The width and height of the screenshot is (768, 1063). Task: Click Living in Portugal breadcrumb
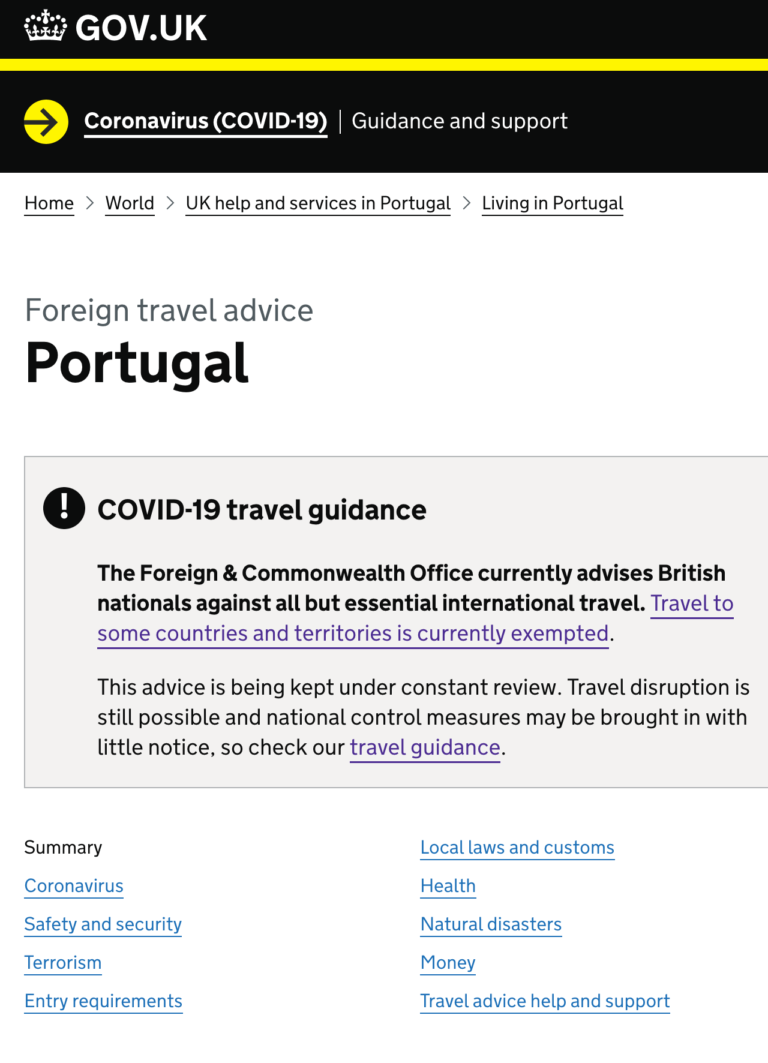click(x=552, y=203)
